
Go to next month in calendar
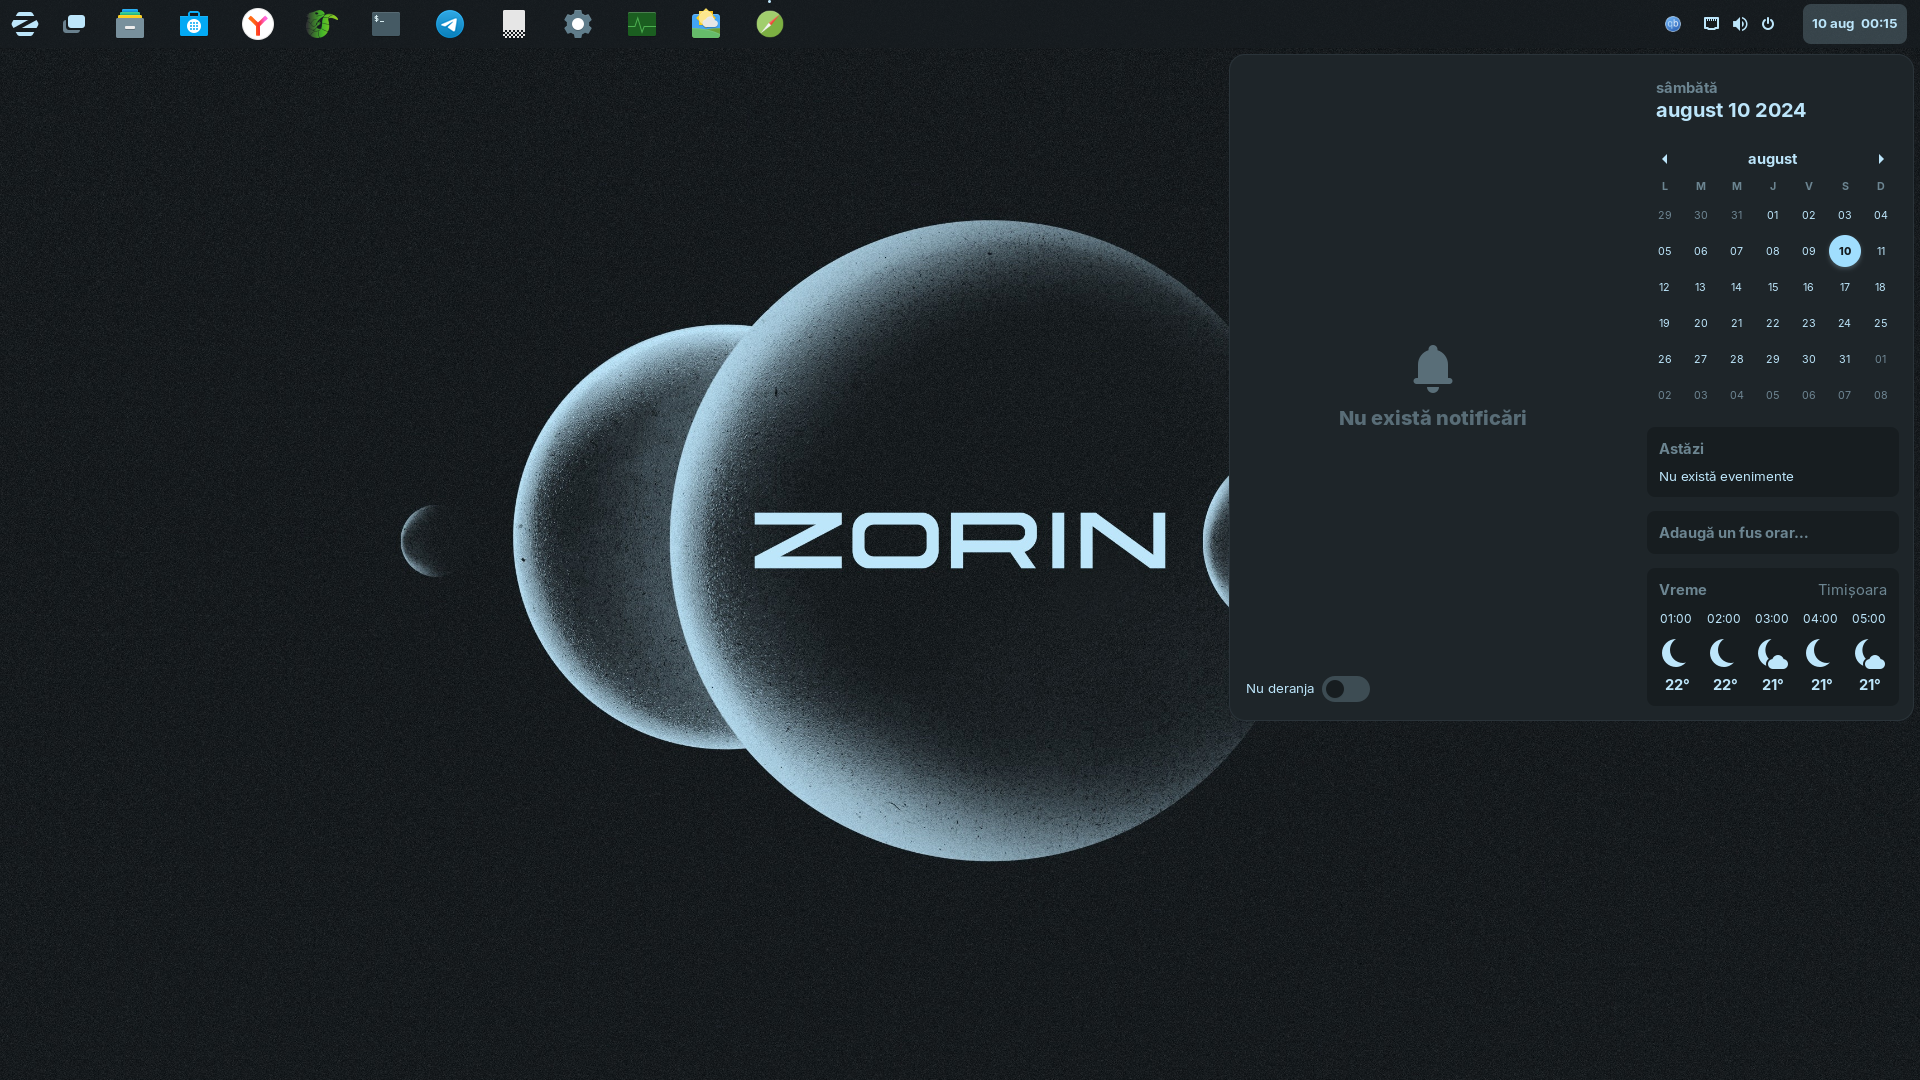point(1881,159)
